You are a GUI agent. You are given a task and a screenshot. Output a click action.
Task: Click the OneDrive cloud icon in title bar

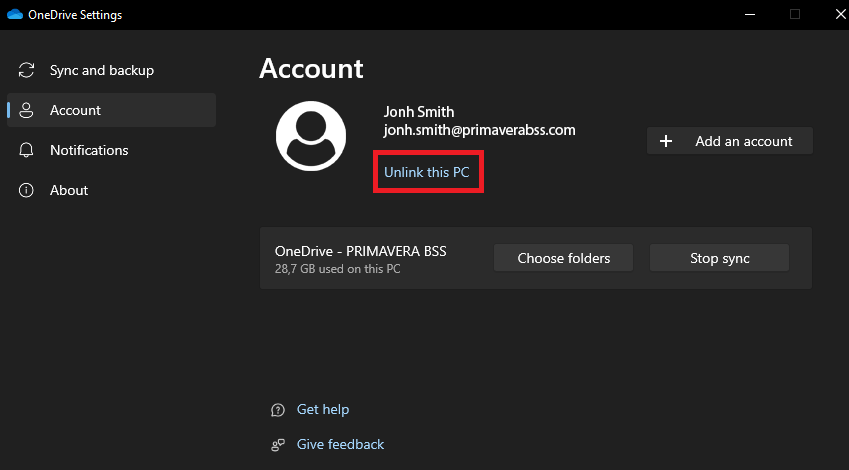[15, 15]
